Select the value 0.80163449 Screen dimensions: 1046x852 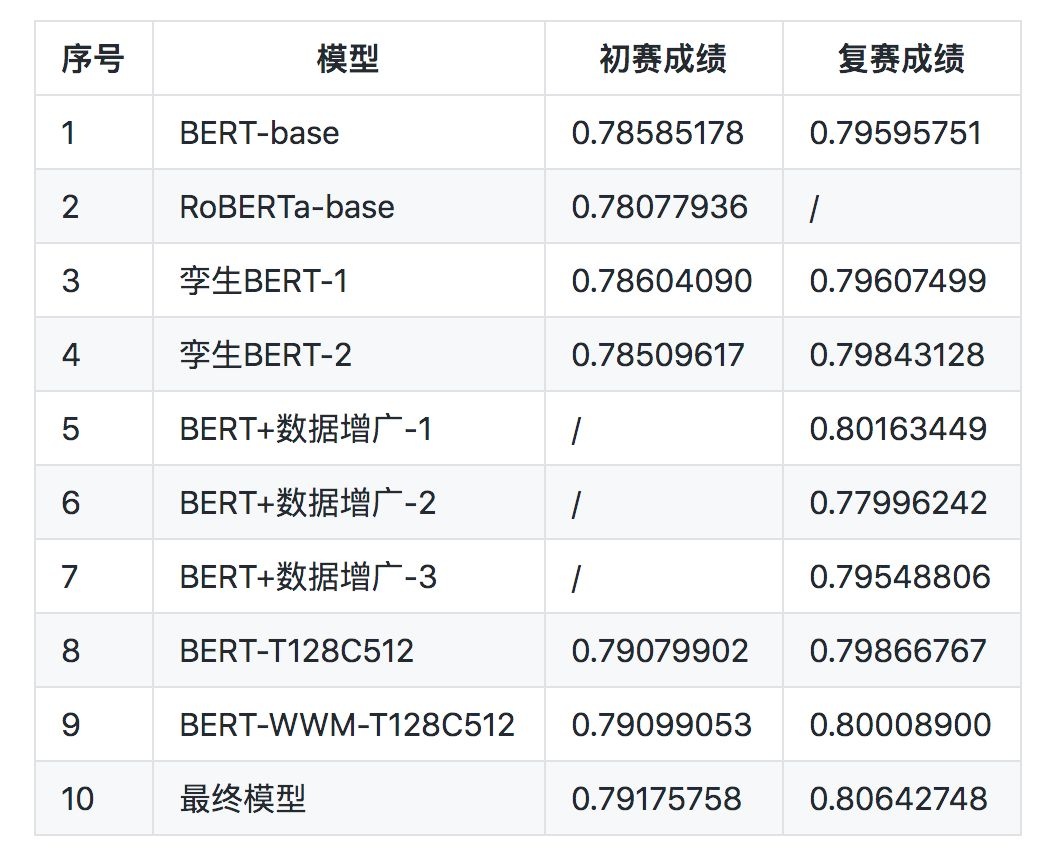[x=898, y=429]
